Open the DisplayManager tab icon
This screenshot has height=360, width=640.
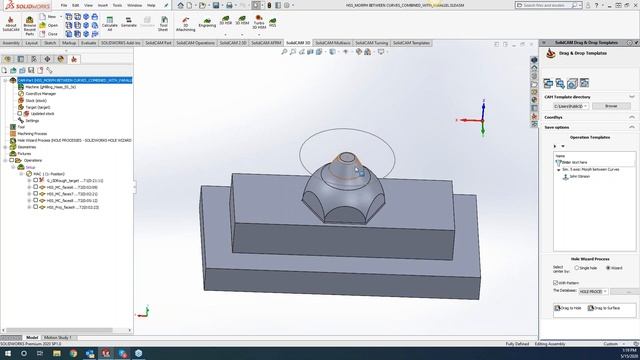click(x=61, y=59)
